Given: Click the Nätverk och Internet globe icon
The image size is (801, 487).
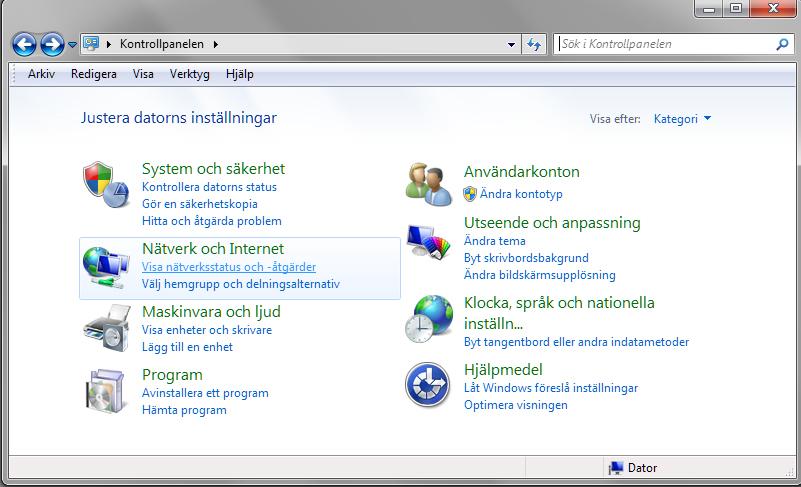Looking at the screenshot, I should [x=106, y=267].
